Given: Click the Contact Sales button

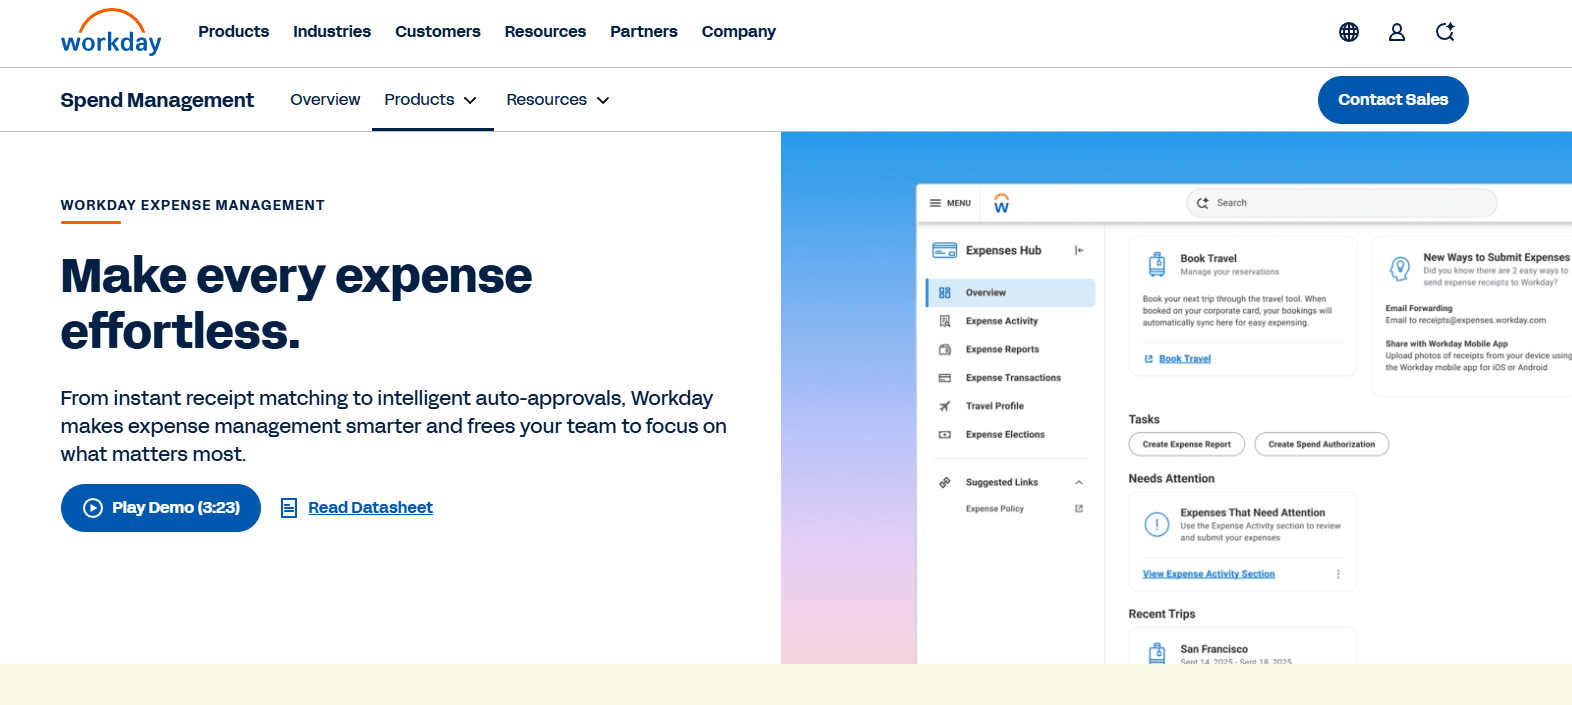Looking at the screenshot, I should tap(1393, 100).
